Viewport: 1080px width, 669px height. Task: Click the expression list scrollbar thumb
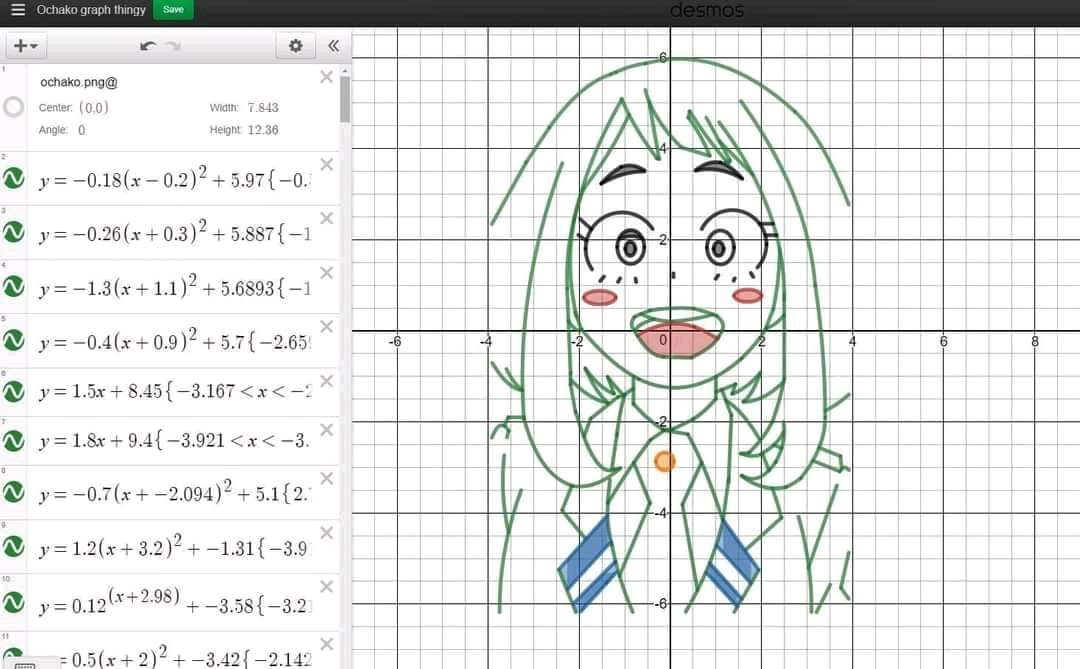[x=345, y=99]
